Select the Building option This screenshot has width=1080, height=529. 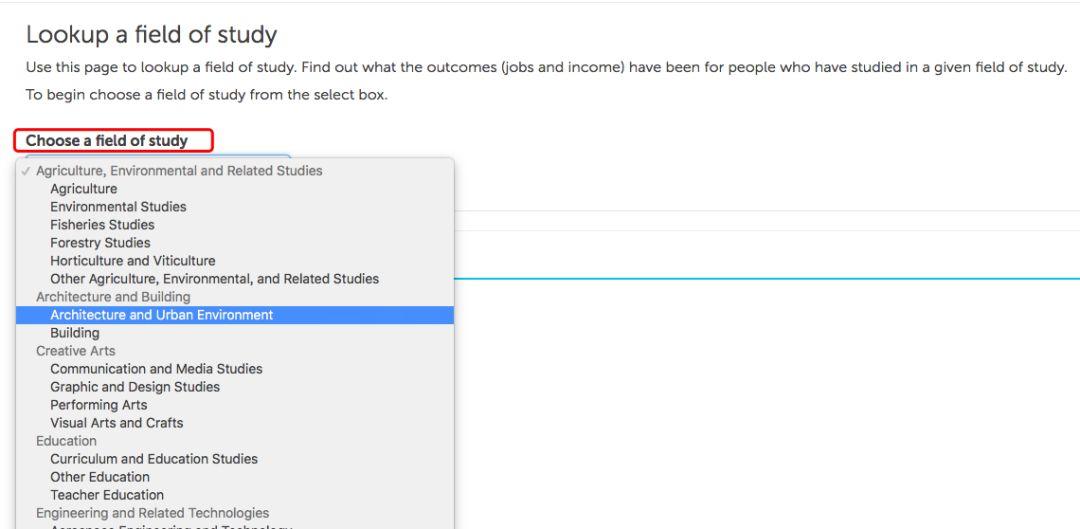click(x=75, y=333)
